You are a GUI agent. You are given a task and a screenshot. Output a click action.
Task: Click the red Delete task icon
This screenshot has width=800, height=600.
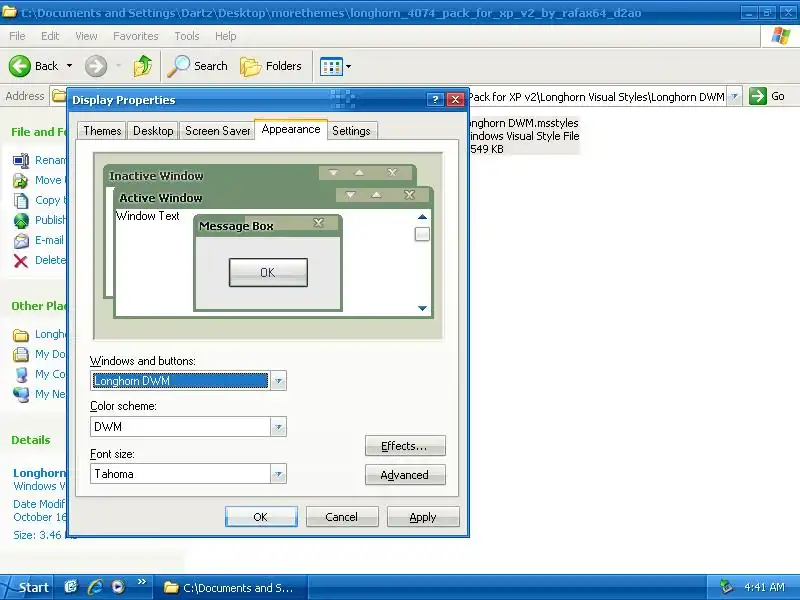pos(21,261)
